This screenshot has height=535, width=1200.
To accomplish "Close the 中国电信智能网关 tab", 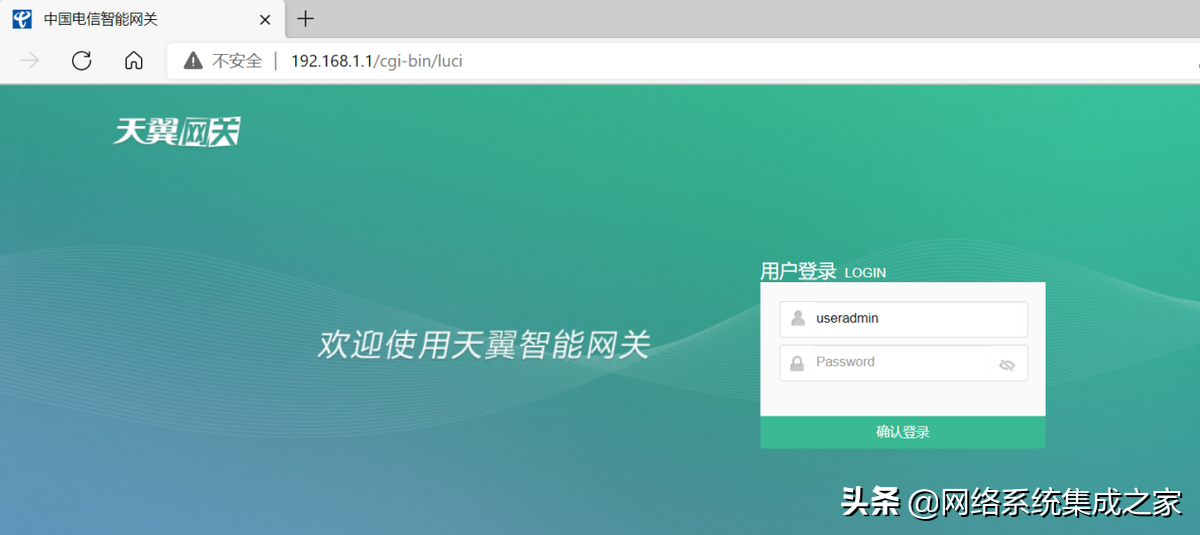I will click(265, 19).
